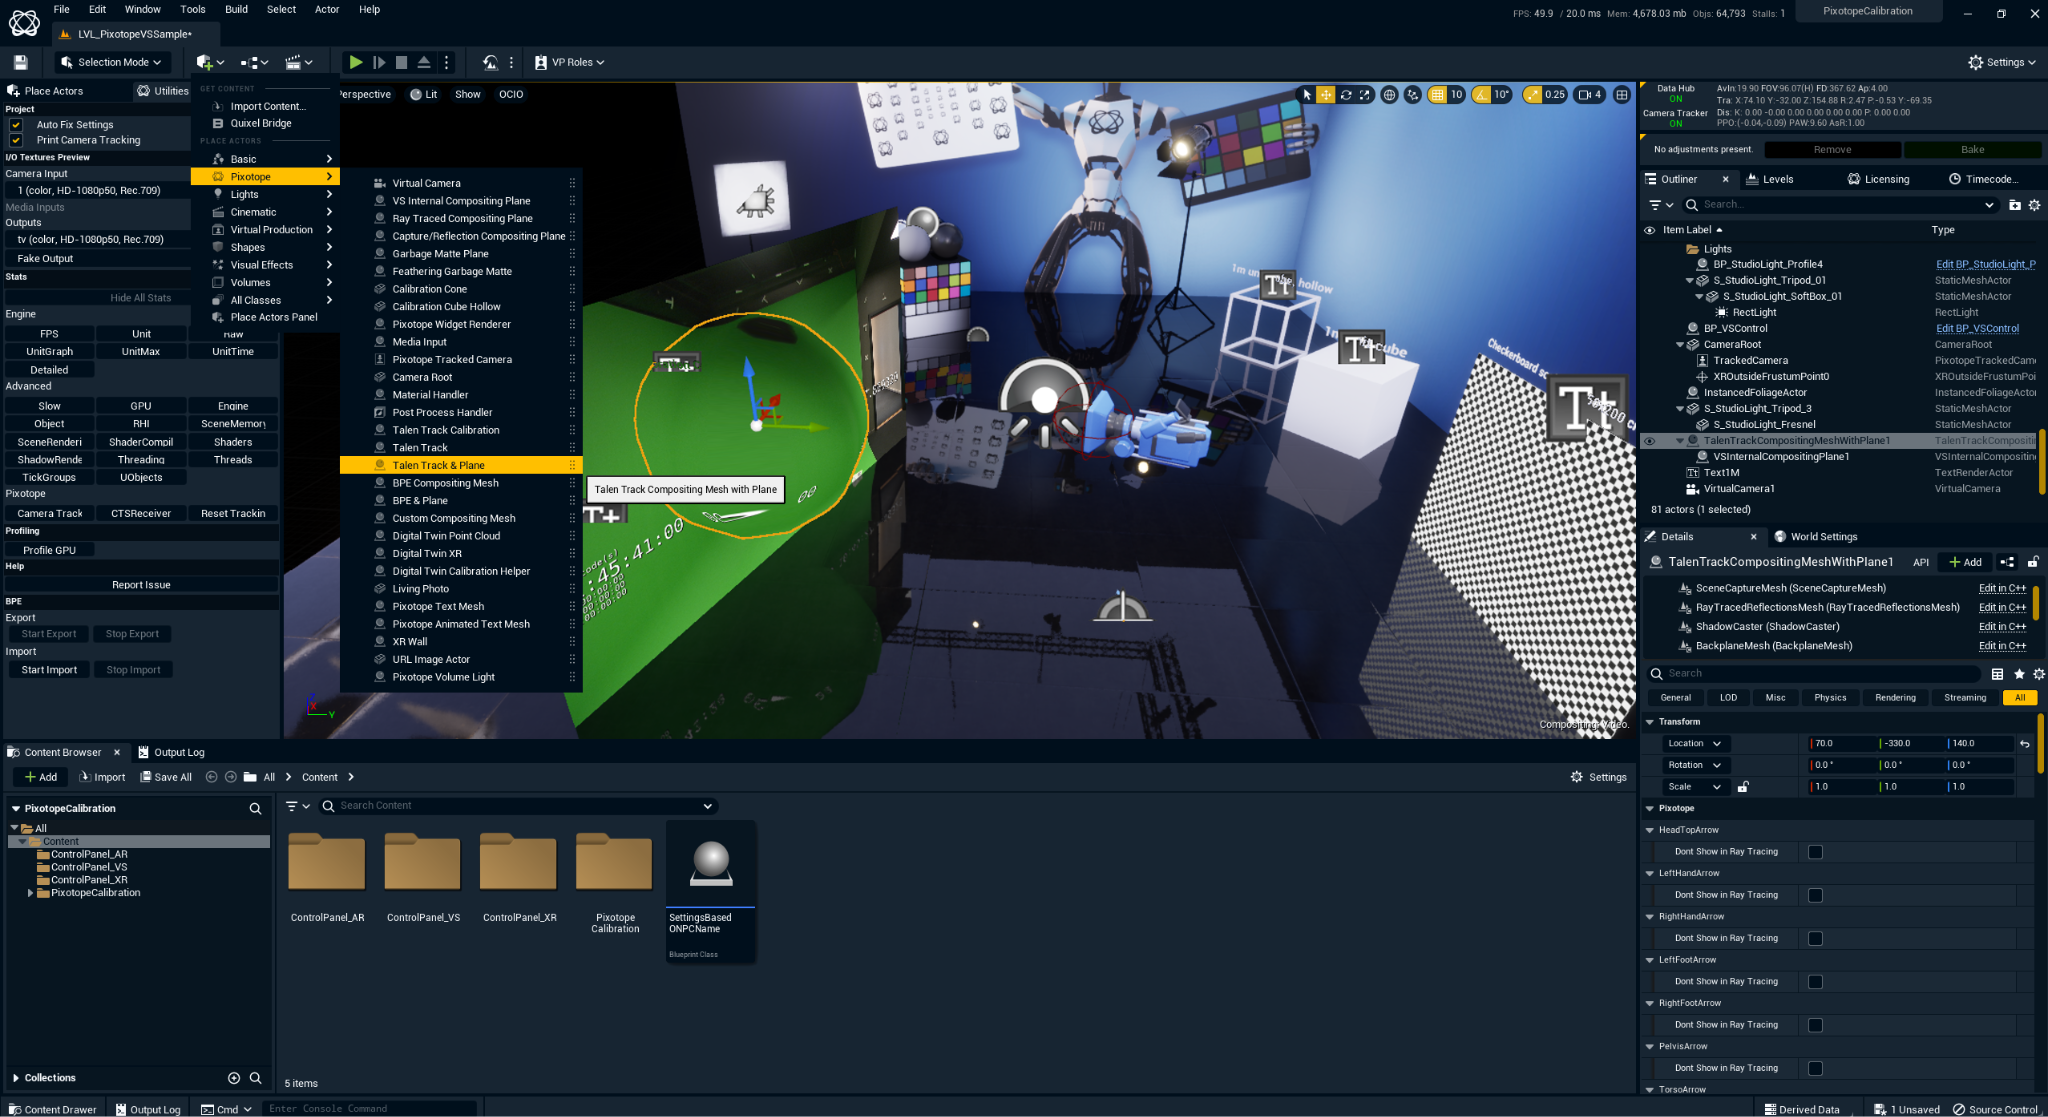Click the Add component button in Details
Viewport: 2048px width, 1117px height.
1964,562
